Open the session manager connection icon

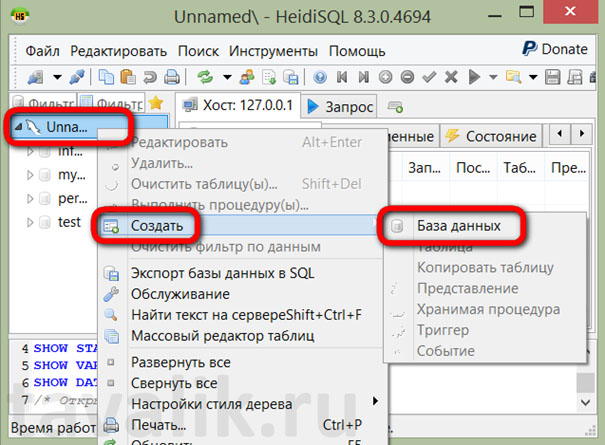[35, 77]
